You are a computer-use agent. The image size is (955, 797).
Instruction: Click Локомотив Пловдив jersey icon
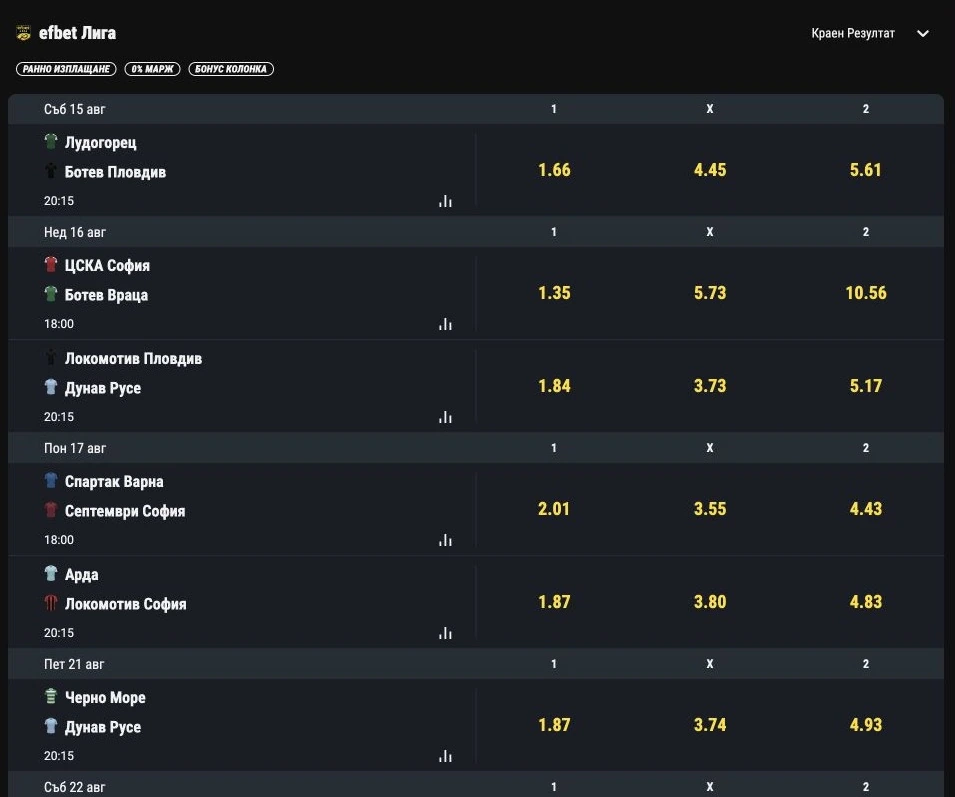pos(51,358)
